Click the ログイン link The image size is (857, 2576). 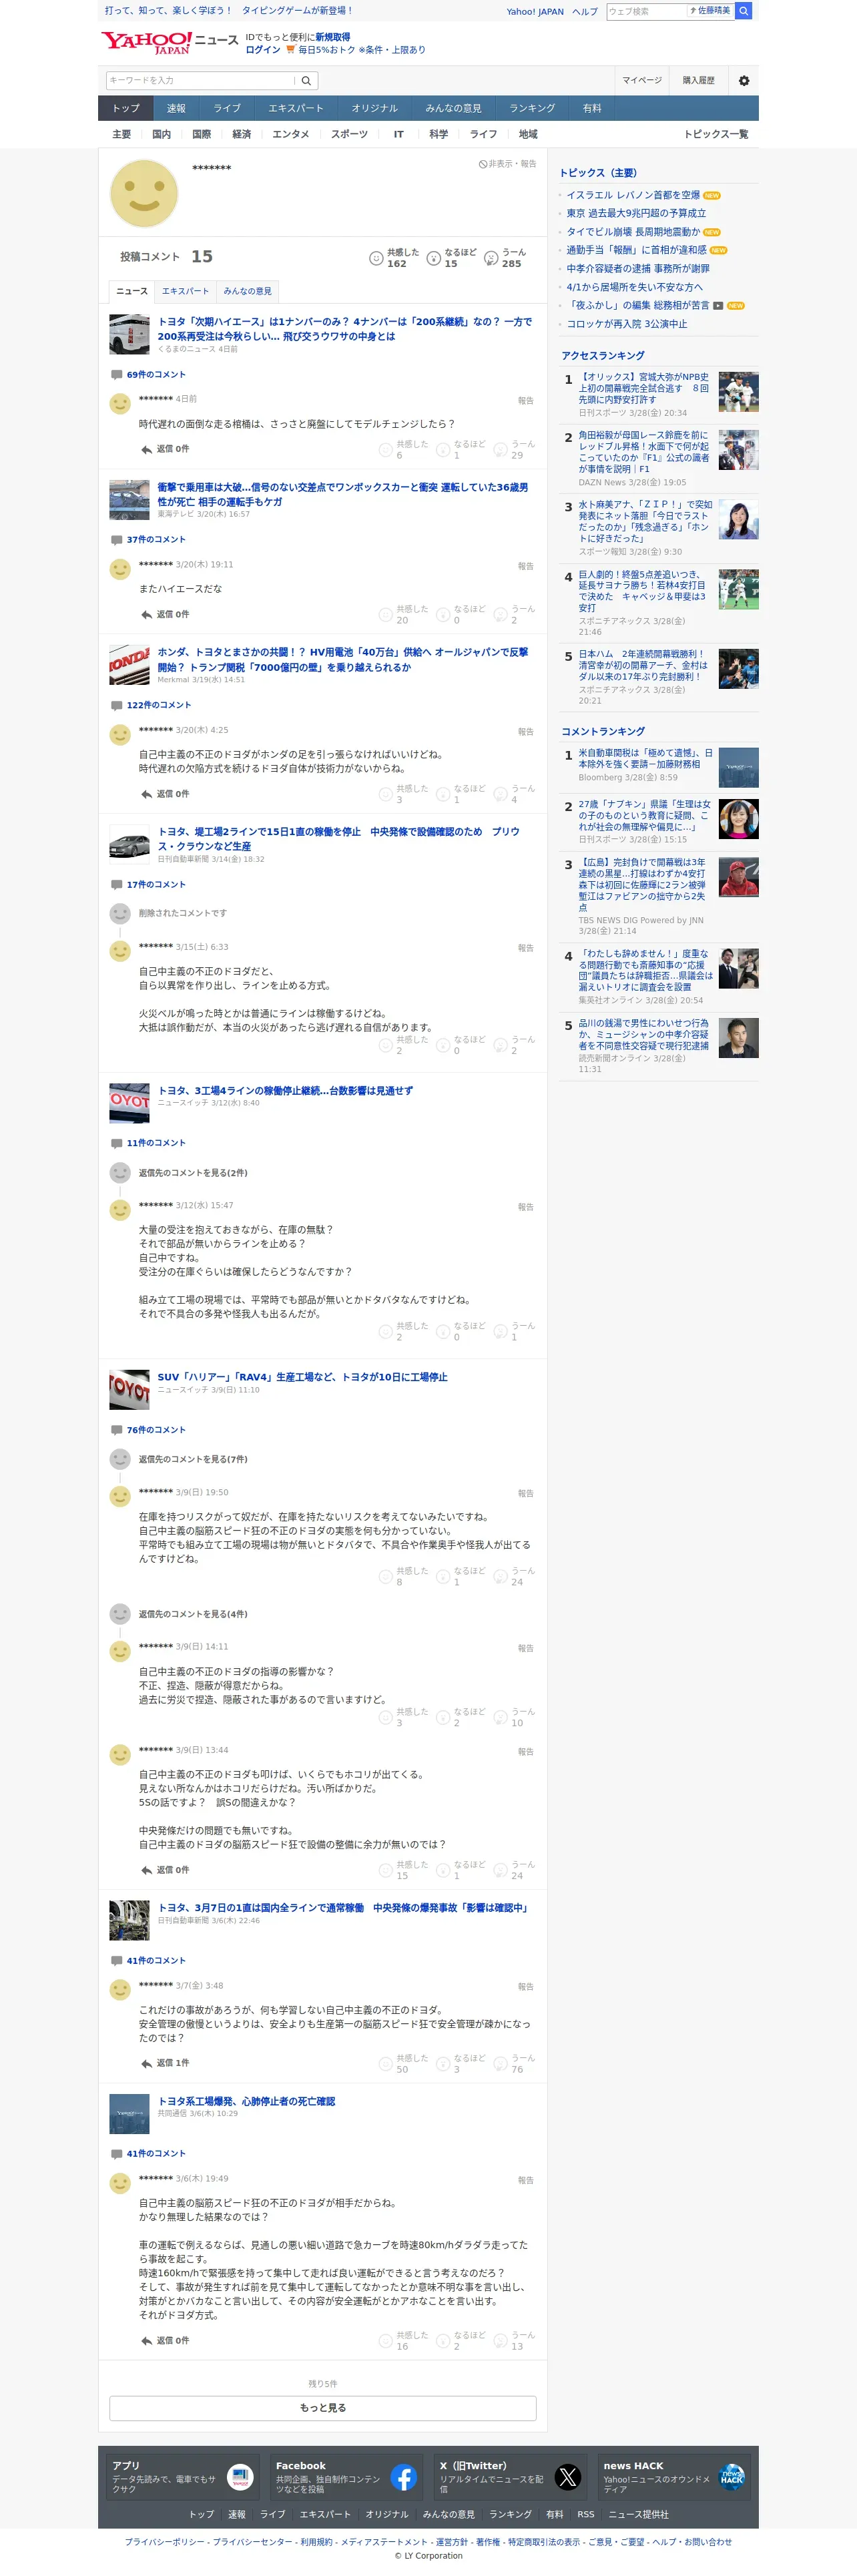[x=263, y=50]
